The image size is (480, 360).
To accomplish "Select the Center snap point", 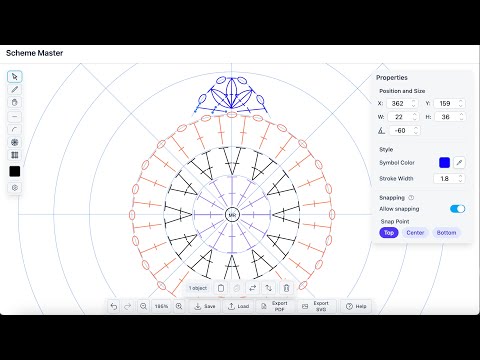I will (x=415, y=233).
